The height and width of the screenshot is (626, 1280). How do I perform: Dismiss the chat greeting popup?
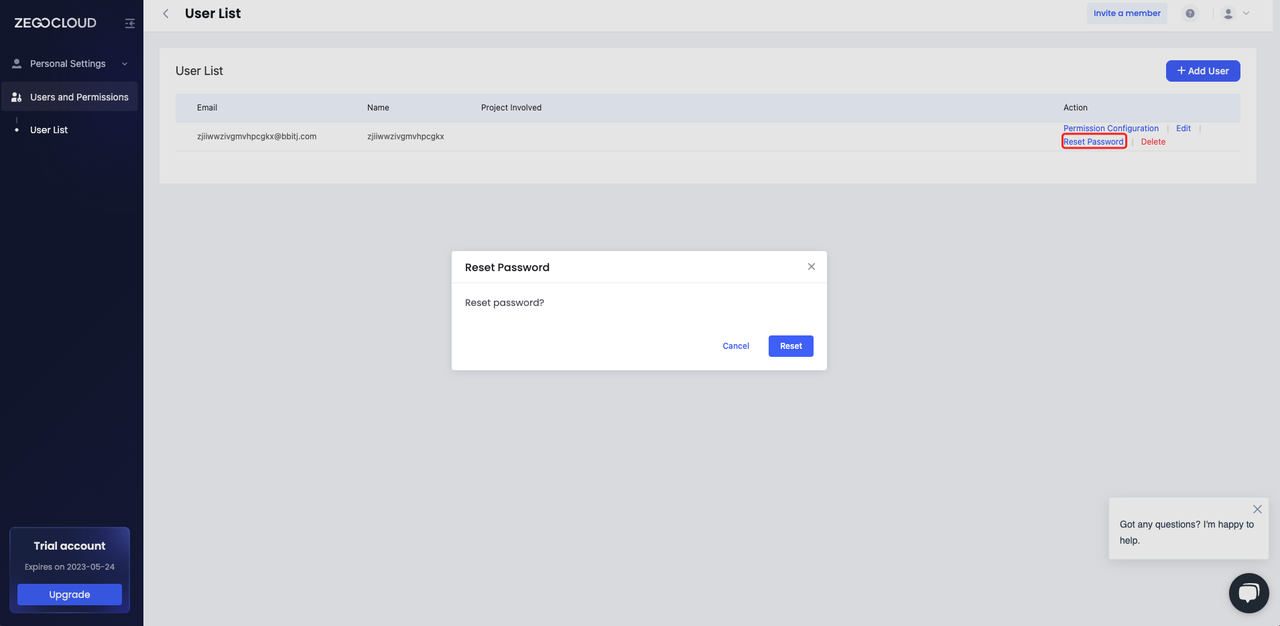point(1257,509)
